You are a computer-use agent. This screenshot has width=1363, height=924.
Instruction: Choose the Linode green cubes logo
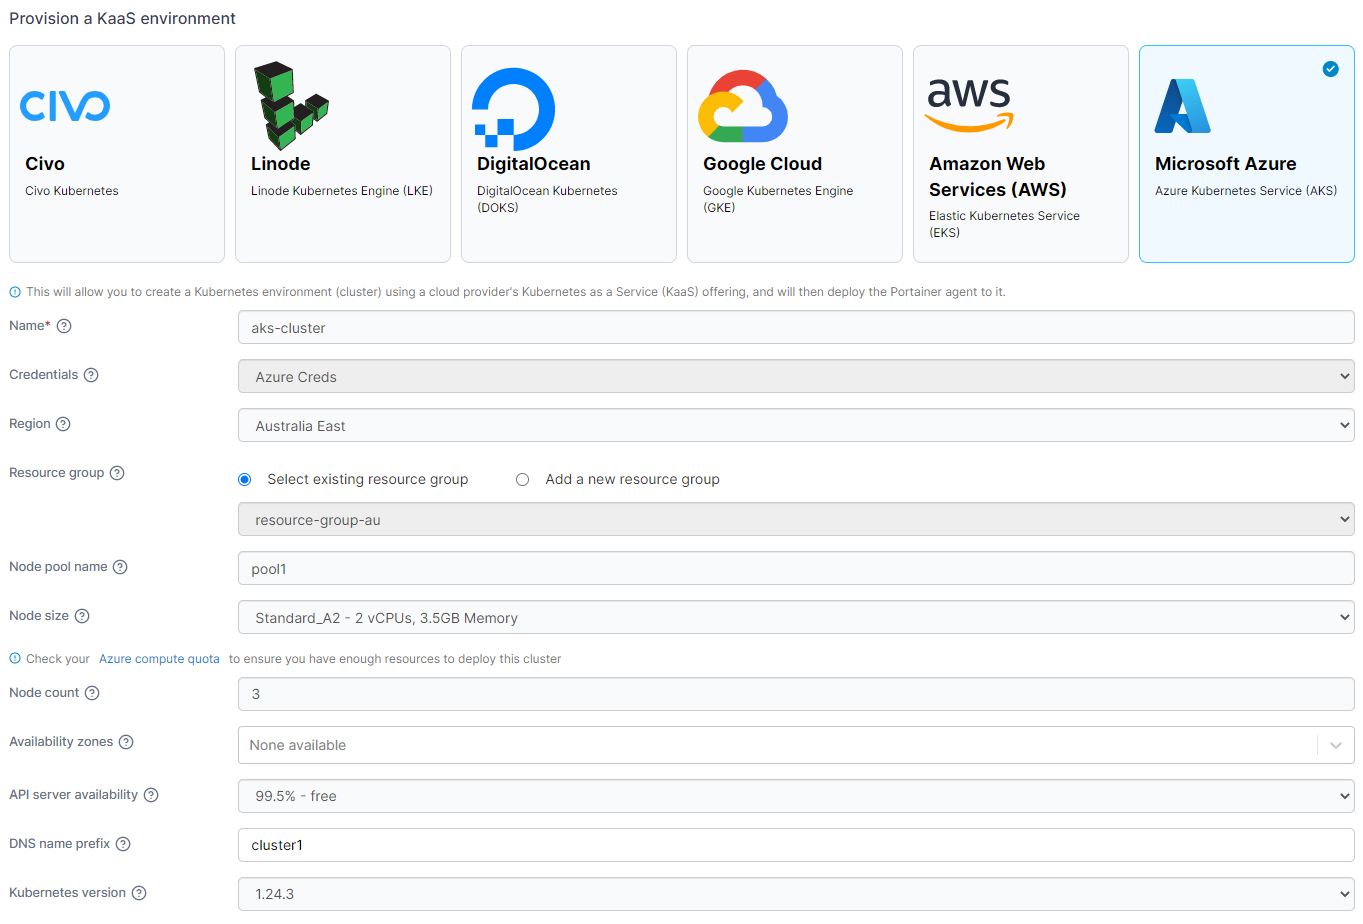click(291, 105)
